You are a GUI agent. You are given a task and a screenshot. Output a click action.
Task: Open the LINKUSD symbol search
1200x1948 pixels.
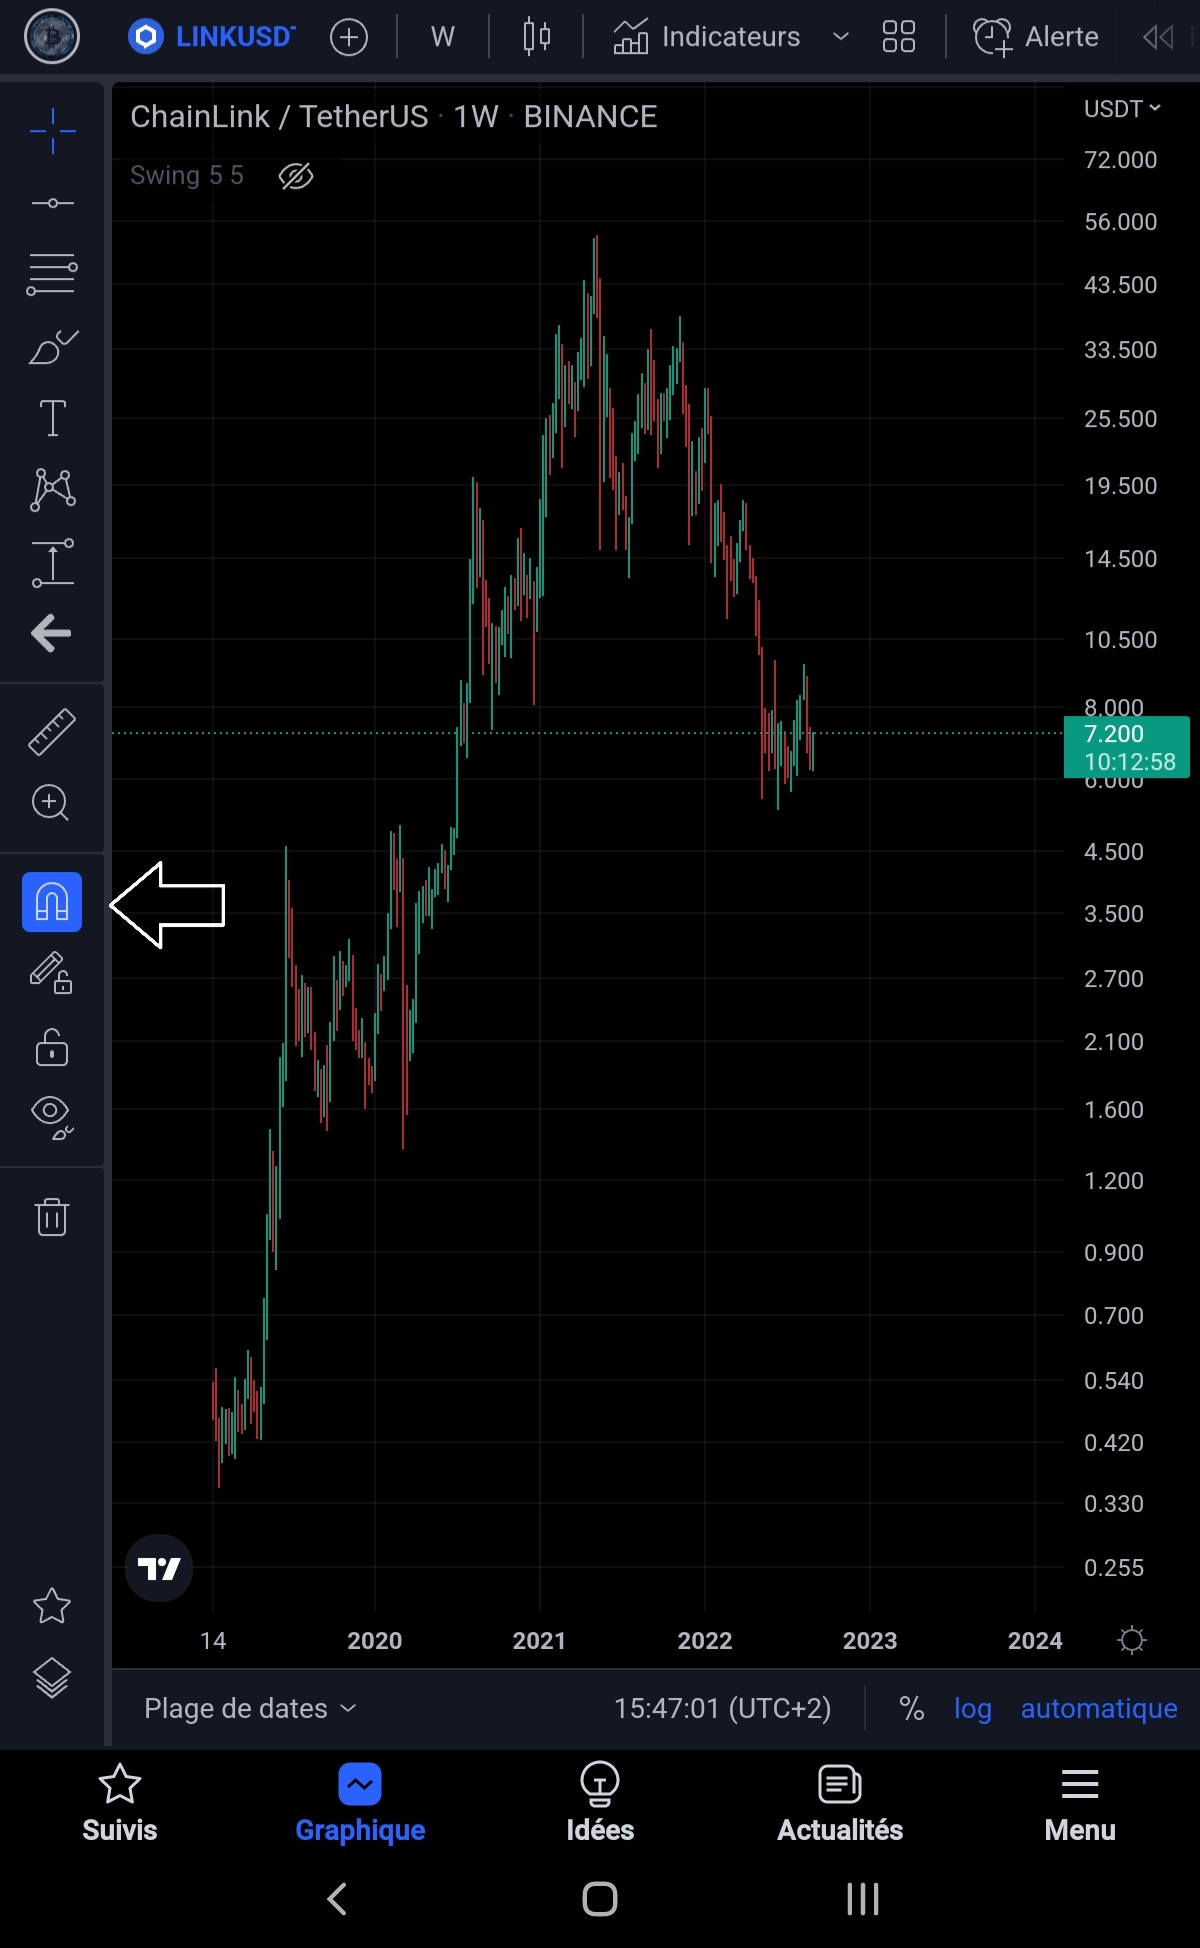212,37
